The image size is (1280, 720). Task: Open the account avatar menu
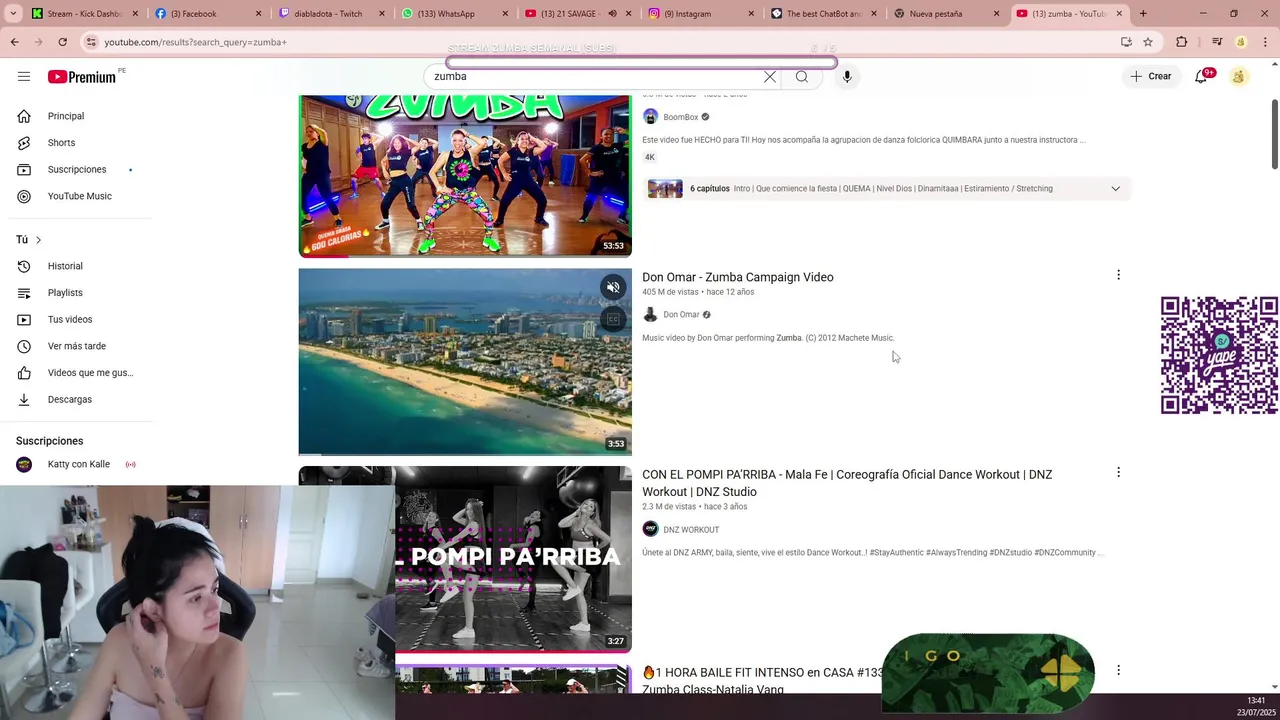[1239, 76]
